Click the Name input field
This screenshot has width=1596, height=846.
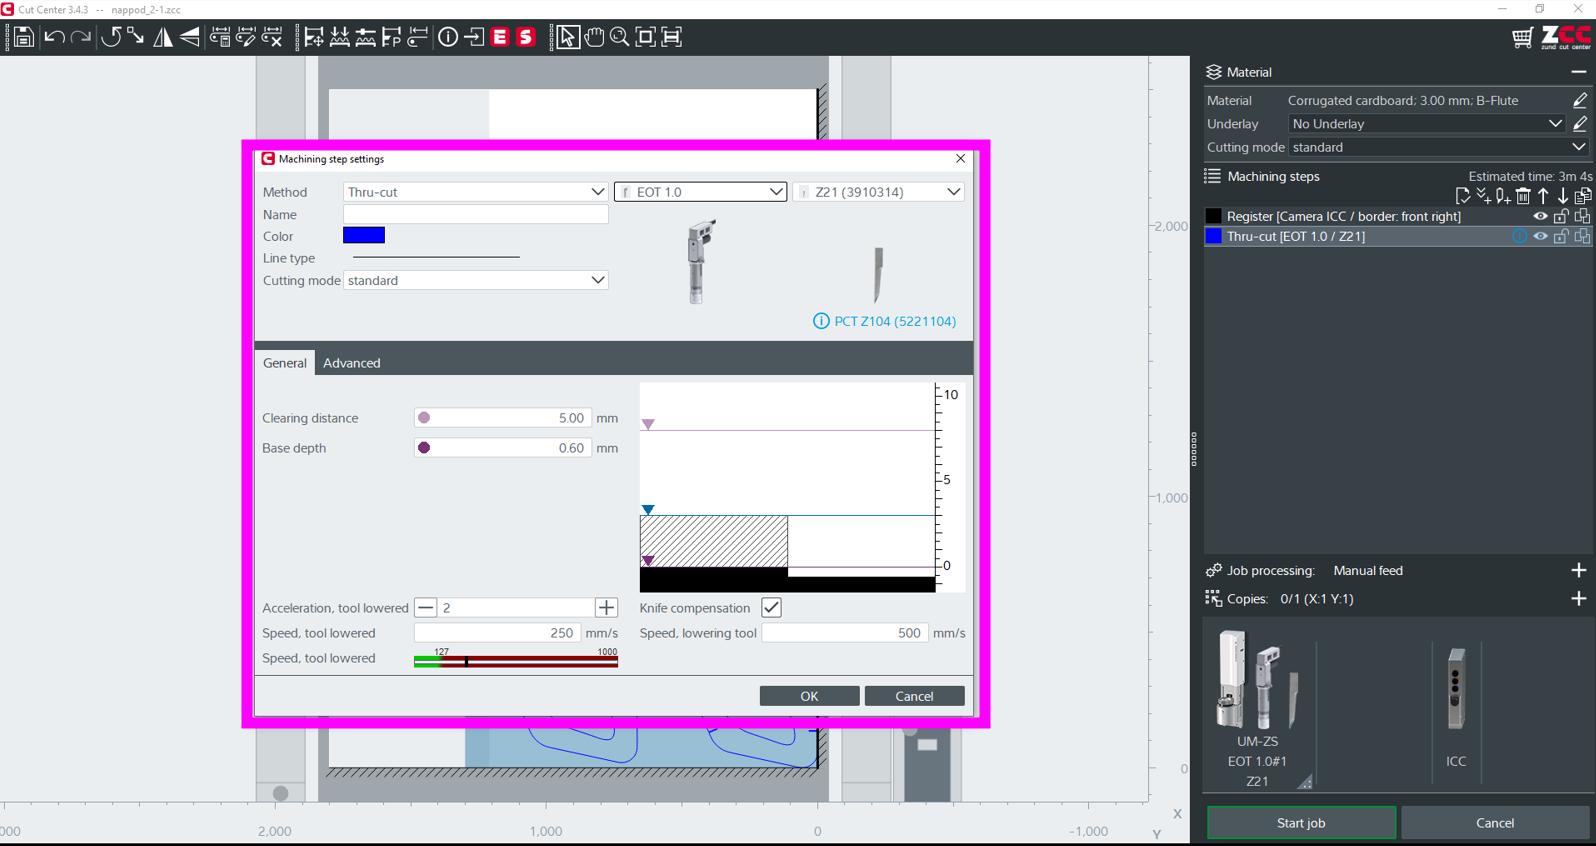475,214
